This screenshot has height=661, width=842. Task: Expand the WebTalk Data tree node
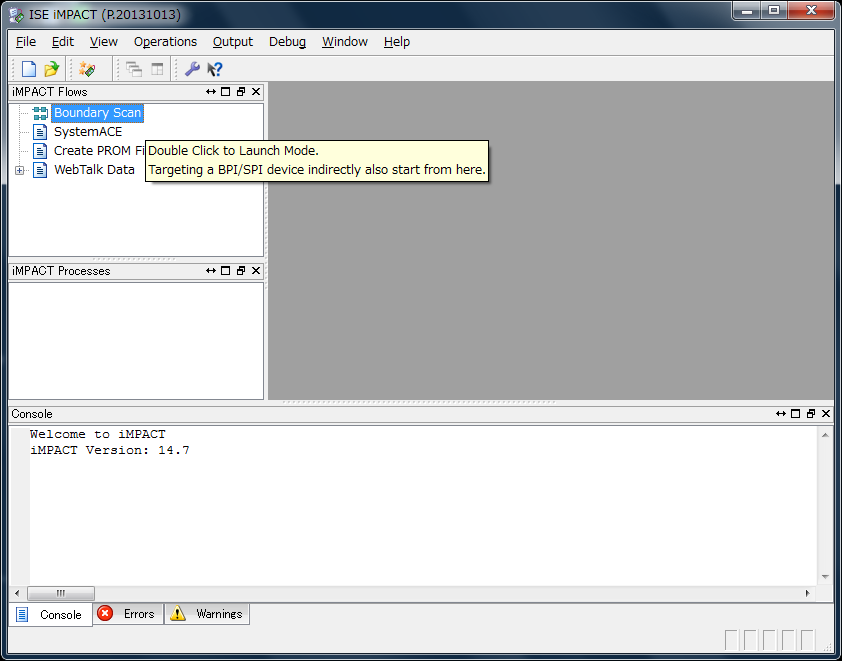20,170
